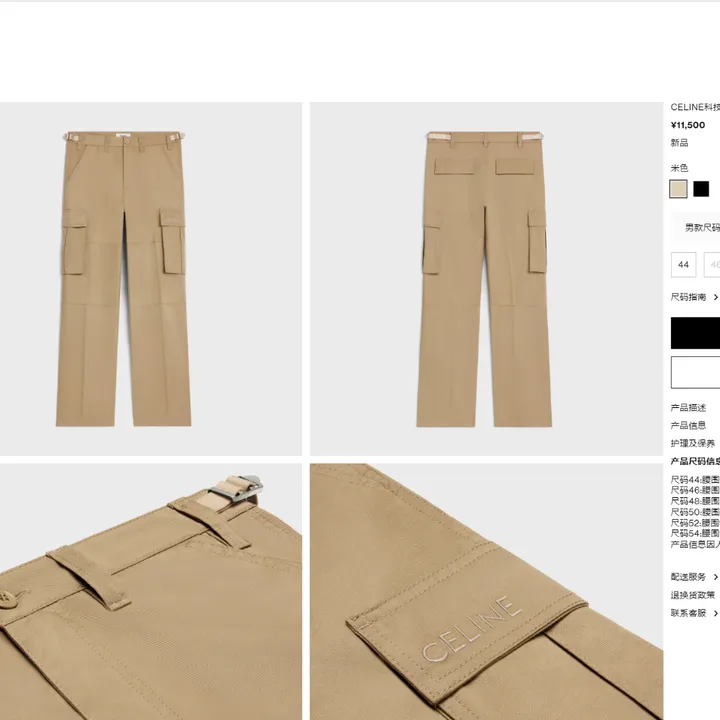Click the black add-to-cart button
This screenshot has width=720, height=720.
[x=695, y=333]
